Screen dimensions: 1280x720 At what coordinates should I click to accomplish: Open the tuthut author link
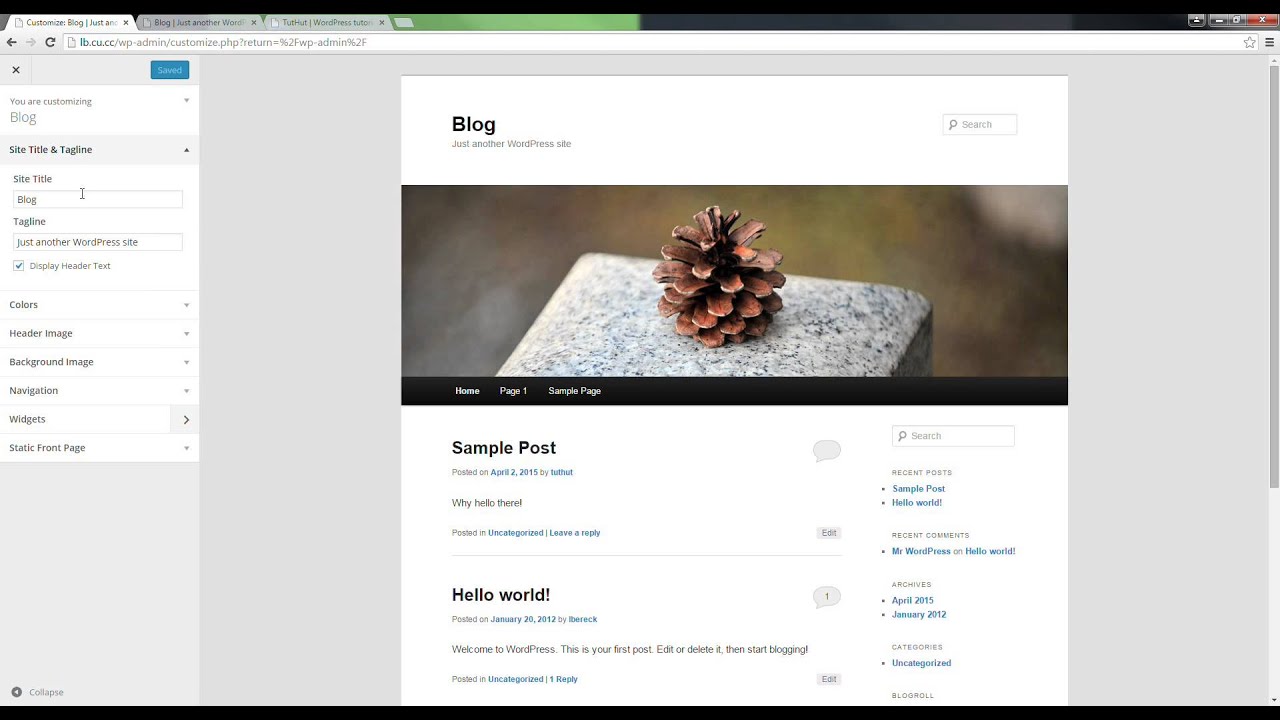click(x=562, y=472)
